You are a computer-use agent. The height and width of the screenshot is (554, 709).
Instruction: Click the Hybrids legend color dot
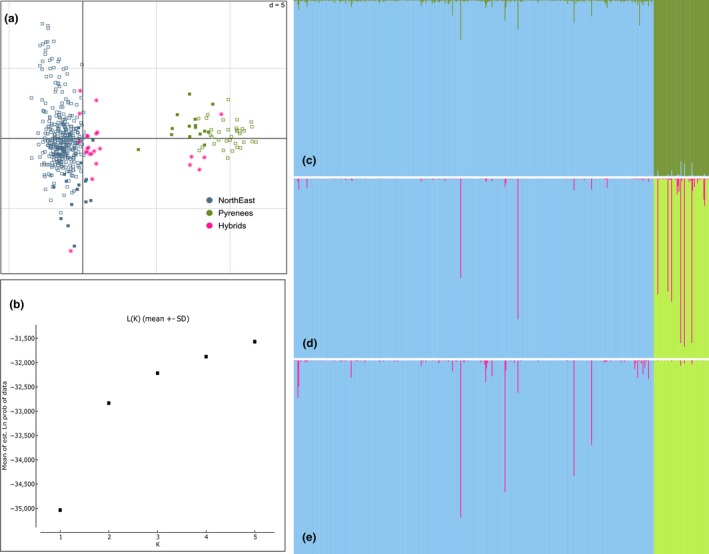point(209,226)
